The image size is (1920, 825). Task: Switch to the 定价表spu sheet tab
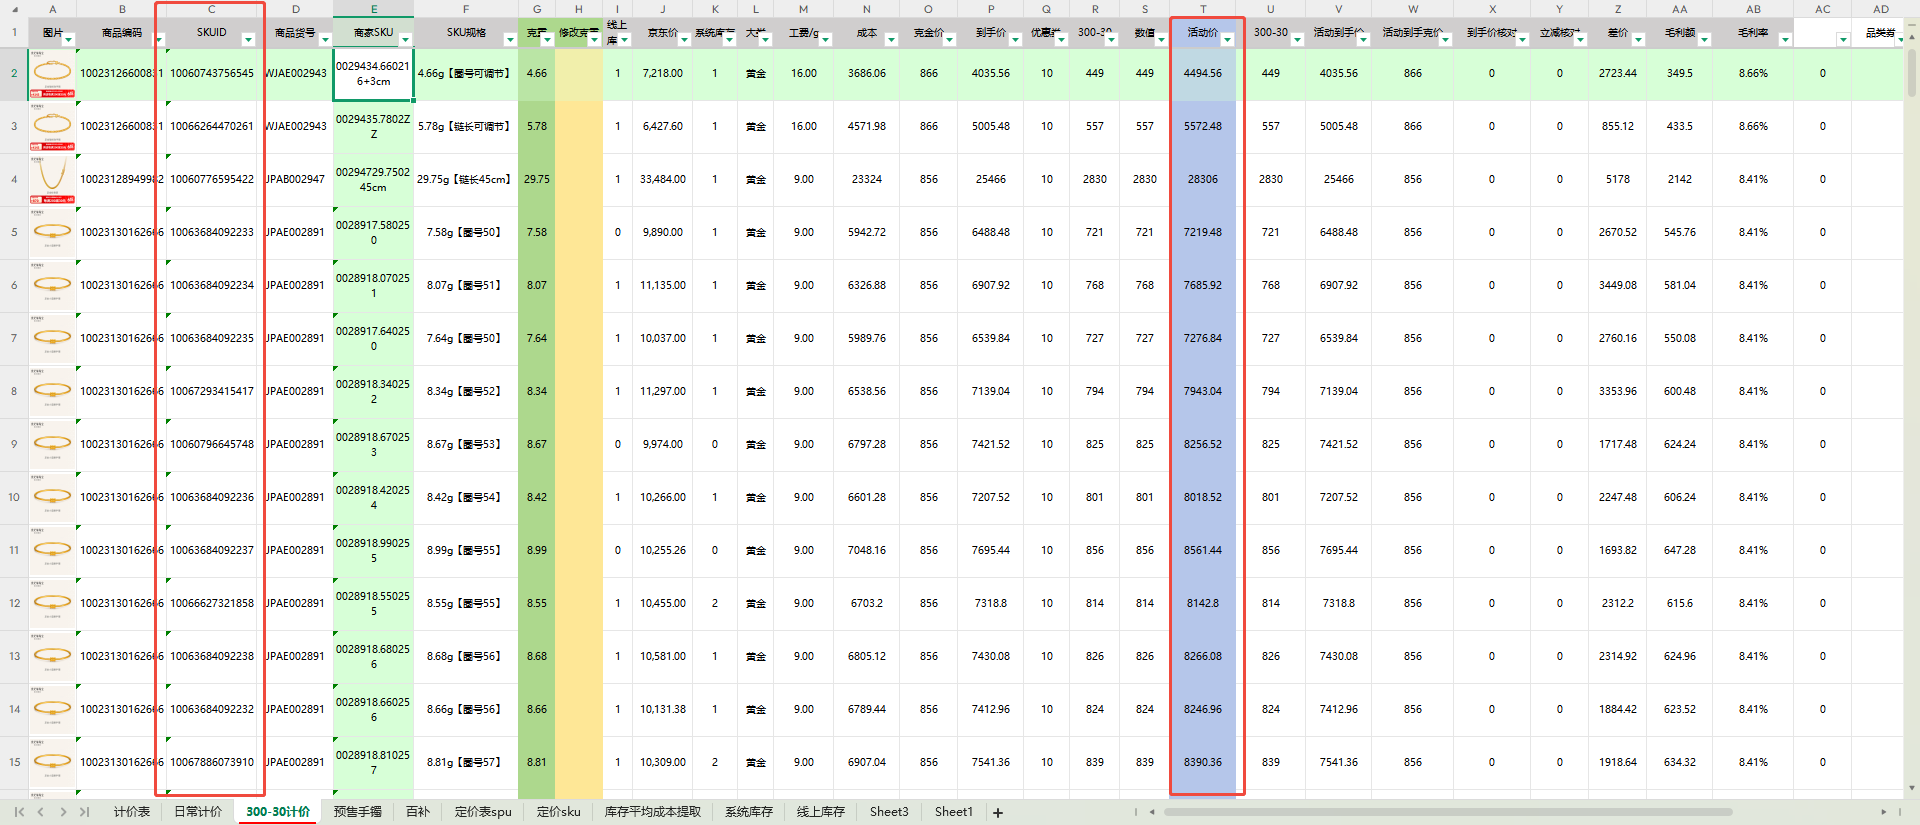(483, 812)
